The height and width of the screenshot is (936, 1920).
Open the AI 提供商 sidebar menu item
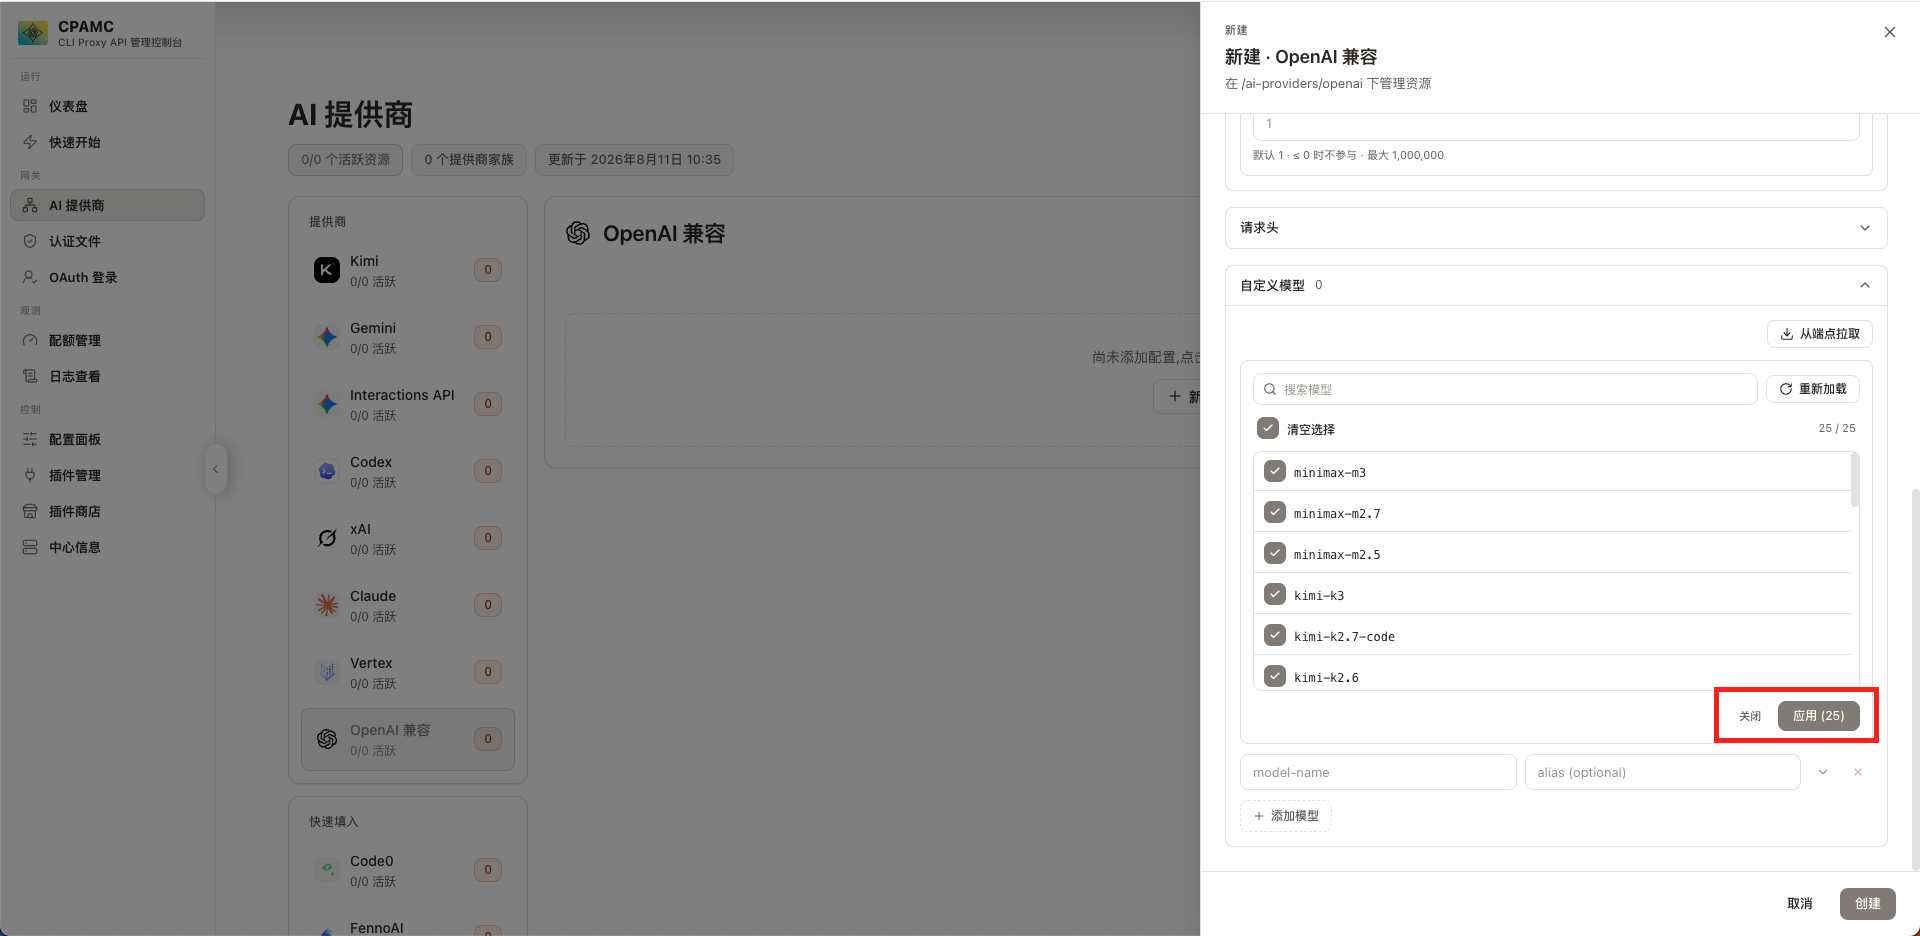point(107,205)
